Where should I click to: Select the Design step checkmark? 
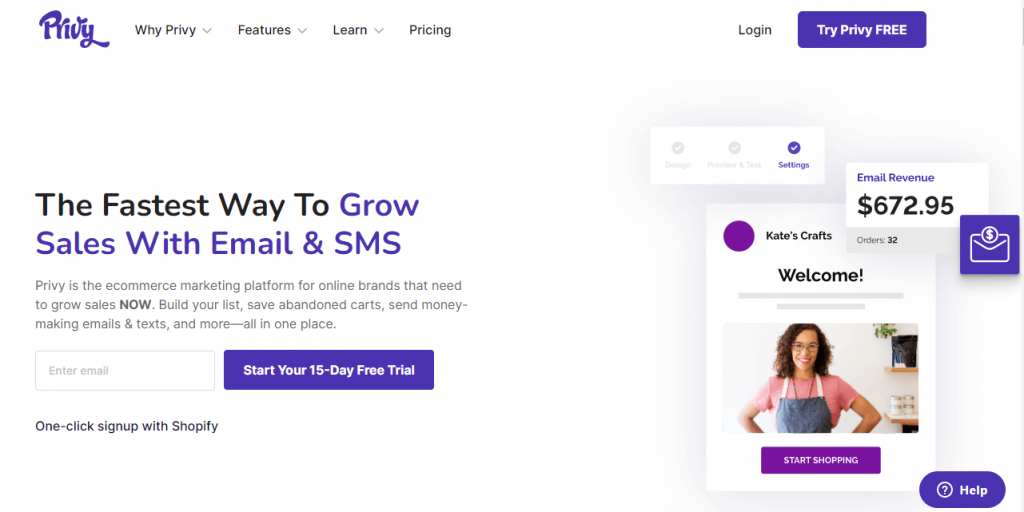(678, 148)
